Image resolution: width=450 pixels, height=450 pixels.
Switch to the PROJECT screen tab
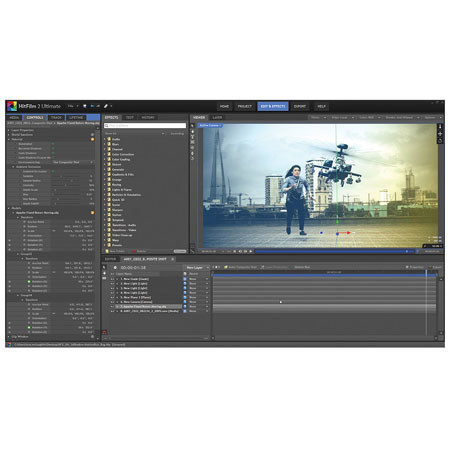point(244,106)
